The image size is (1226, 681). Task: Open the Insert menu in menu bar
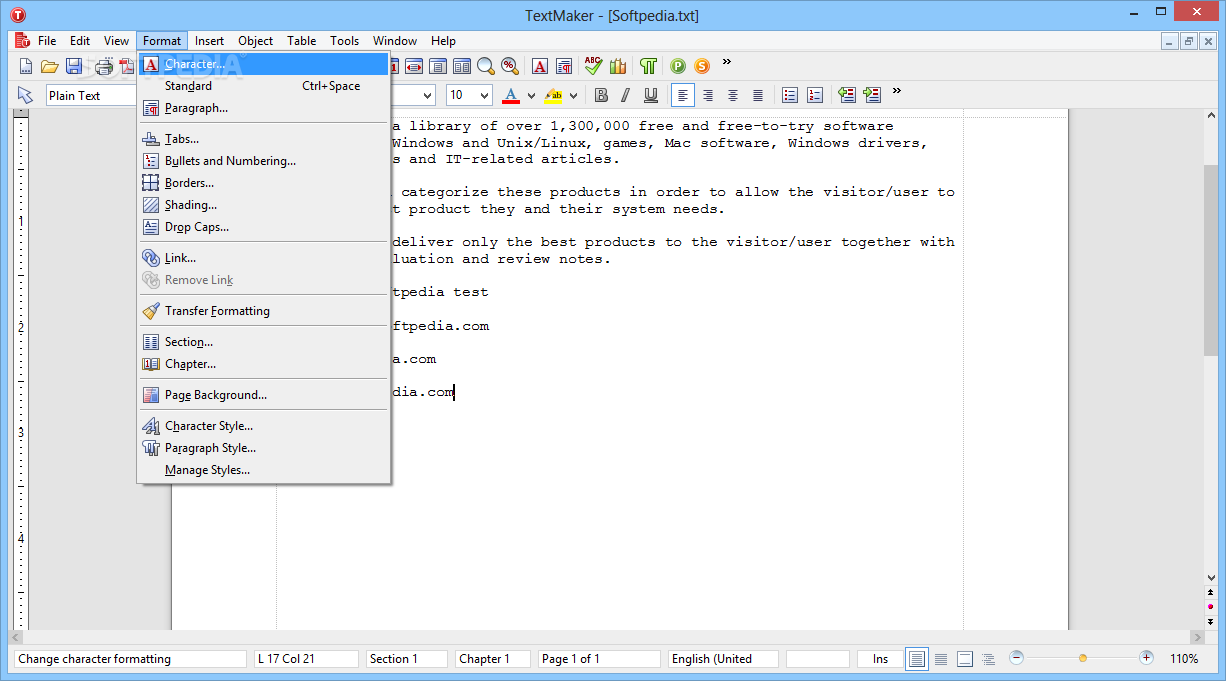[209, 41]
